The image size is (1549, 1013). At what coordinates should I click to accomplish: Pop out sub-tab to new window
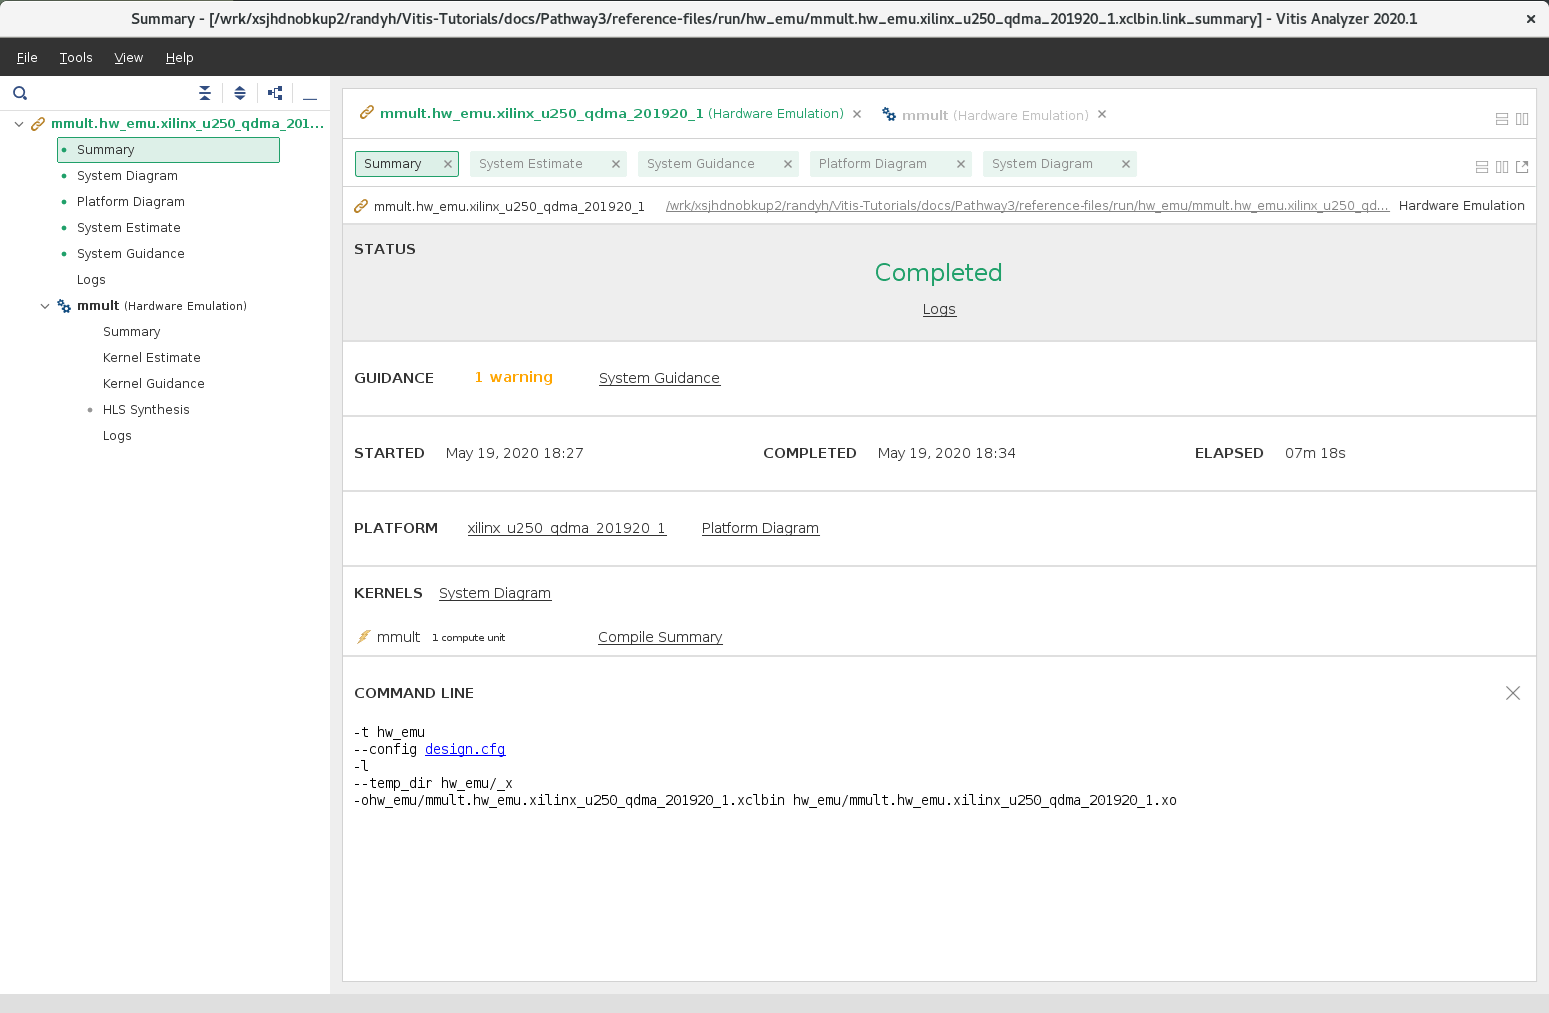(1522, 167)
